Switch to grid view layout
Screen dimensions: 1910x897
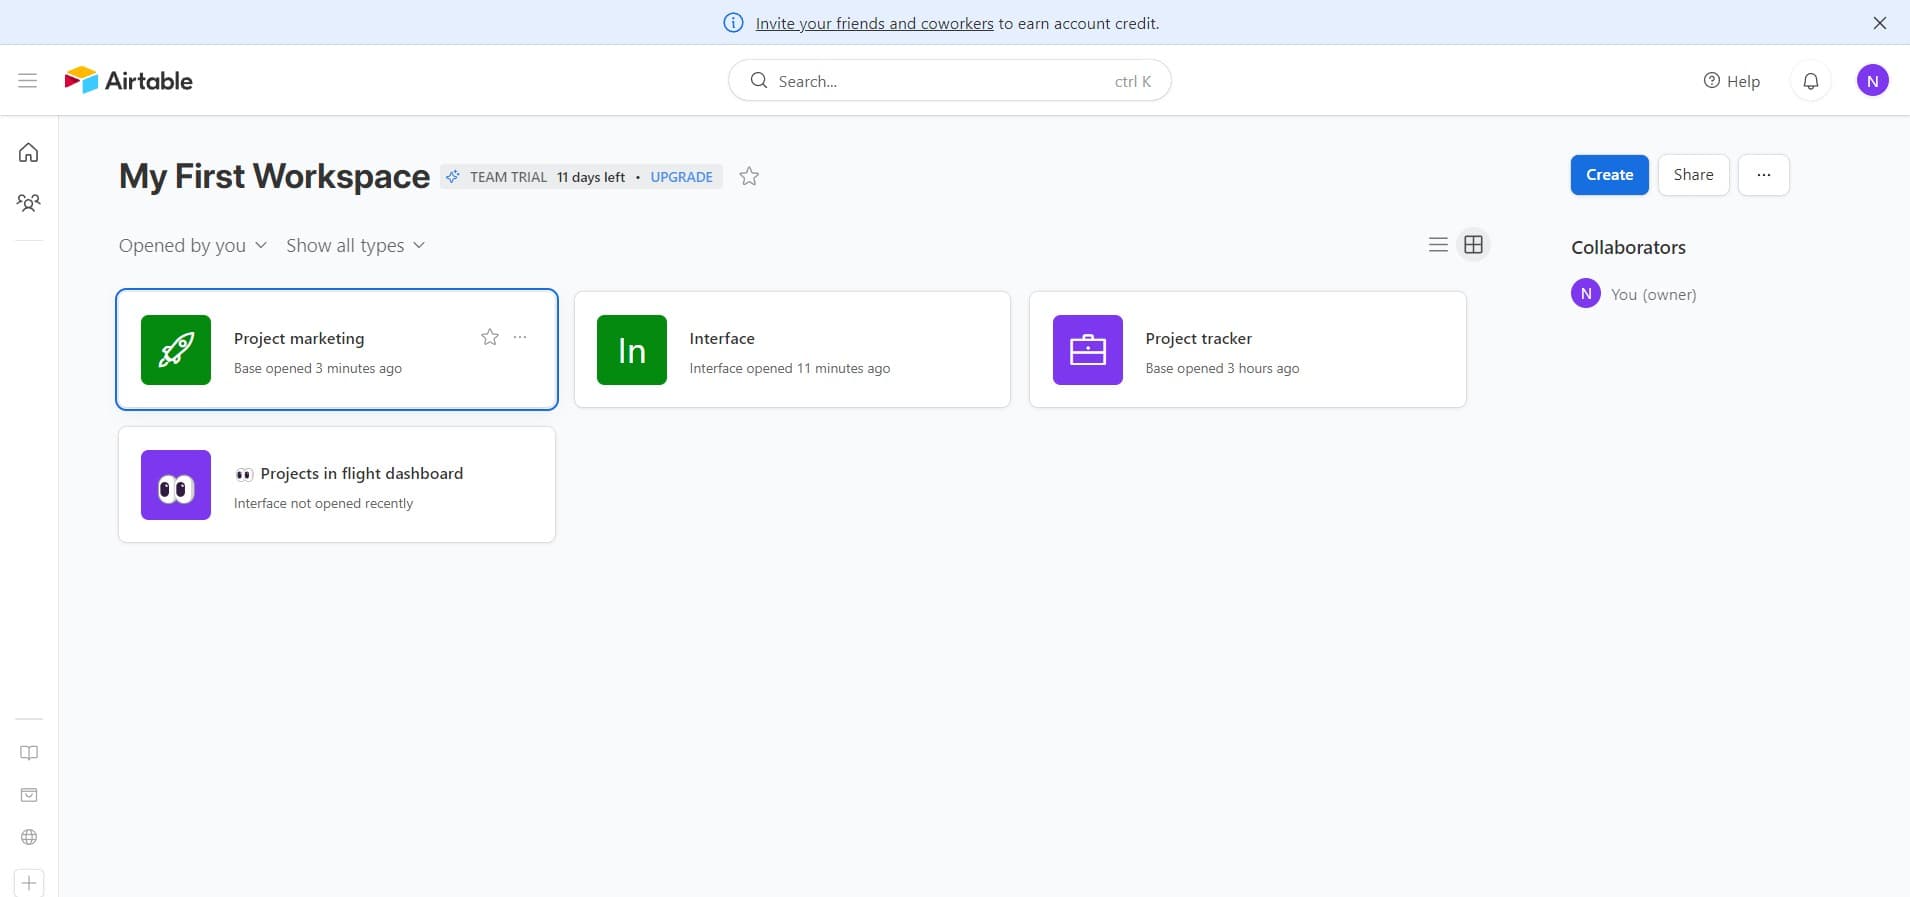click(1473, 245)
